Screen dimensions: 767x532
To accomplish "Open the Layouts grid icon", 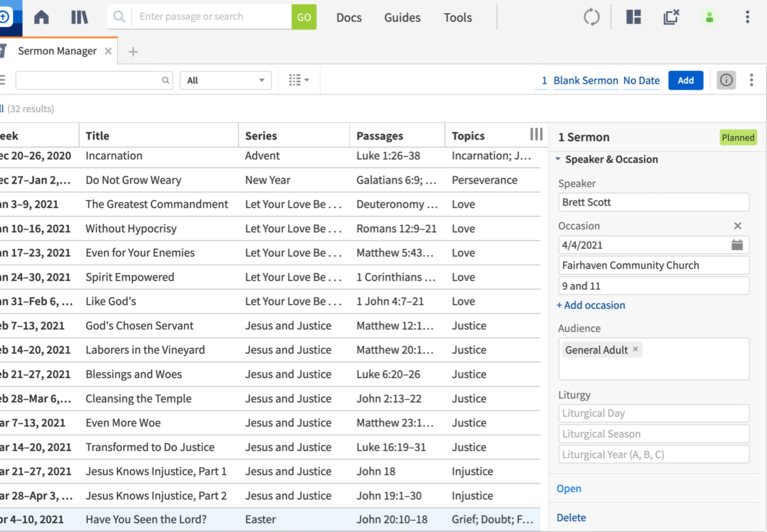I will pyautogui.click(x=633, y=17).
